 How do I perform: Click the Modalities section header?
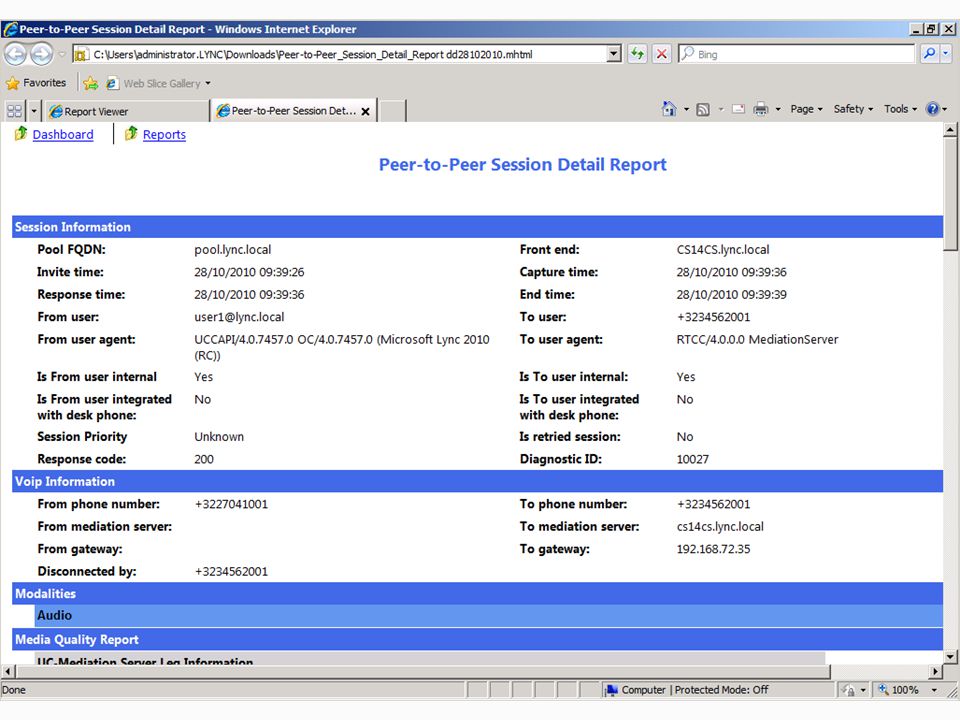pos(478,593)
